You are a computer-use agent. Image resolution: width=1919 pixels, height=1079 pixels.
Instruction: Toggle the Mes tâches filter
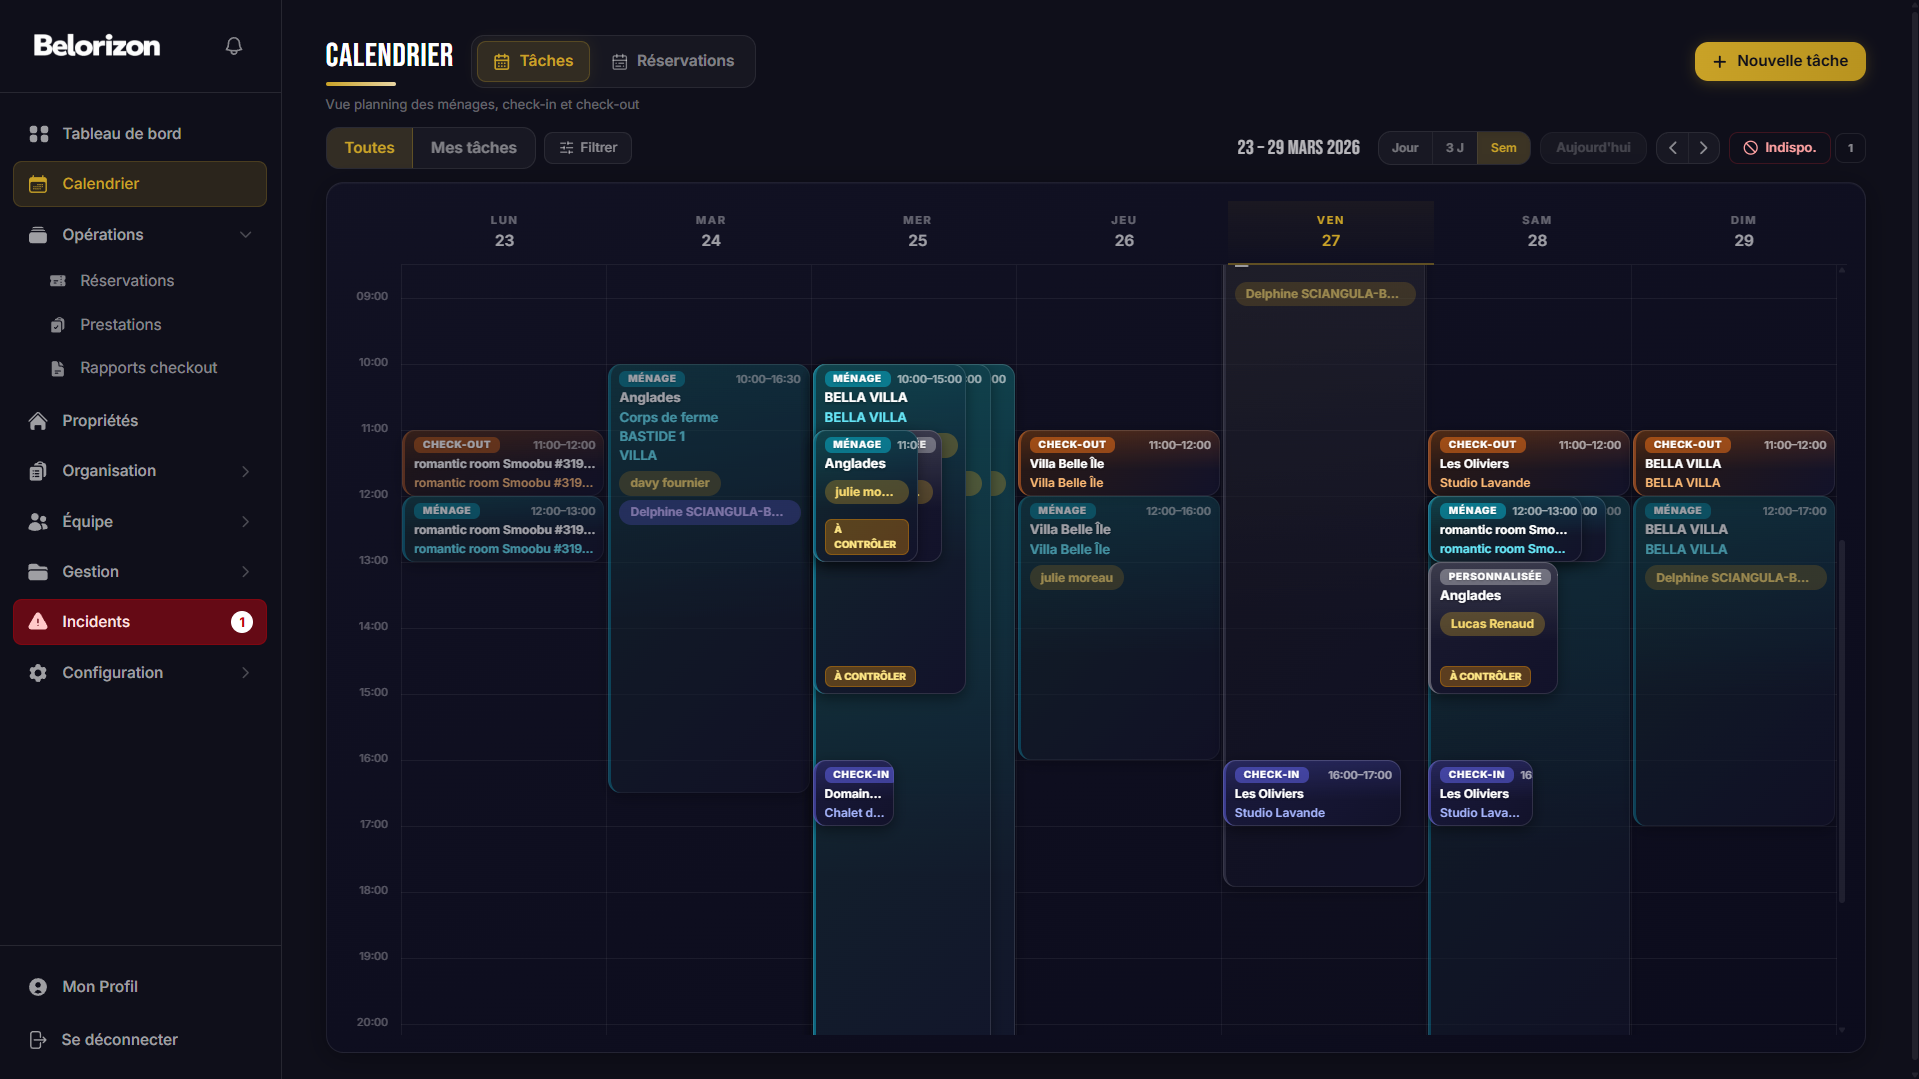click(x=473, y=148)
